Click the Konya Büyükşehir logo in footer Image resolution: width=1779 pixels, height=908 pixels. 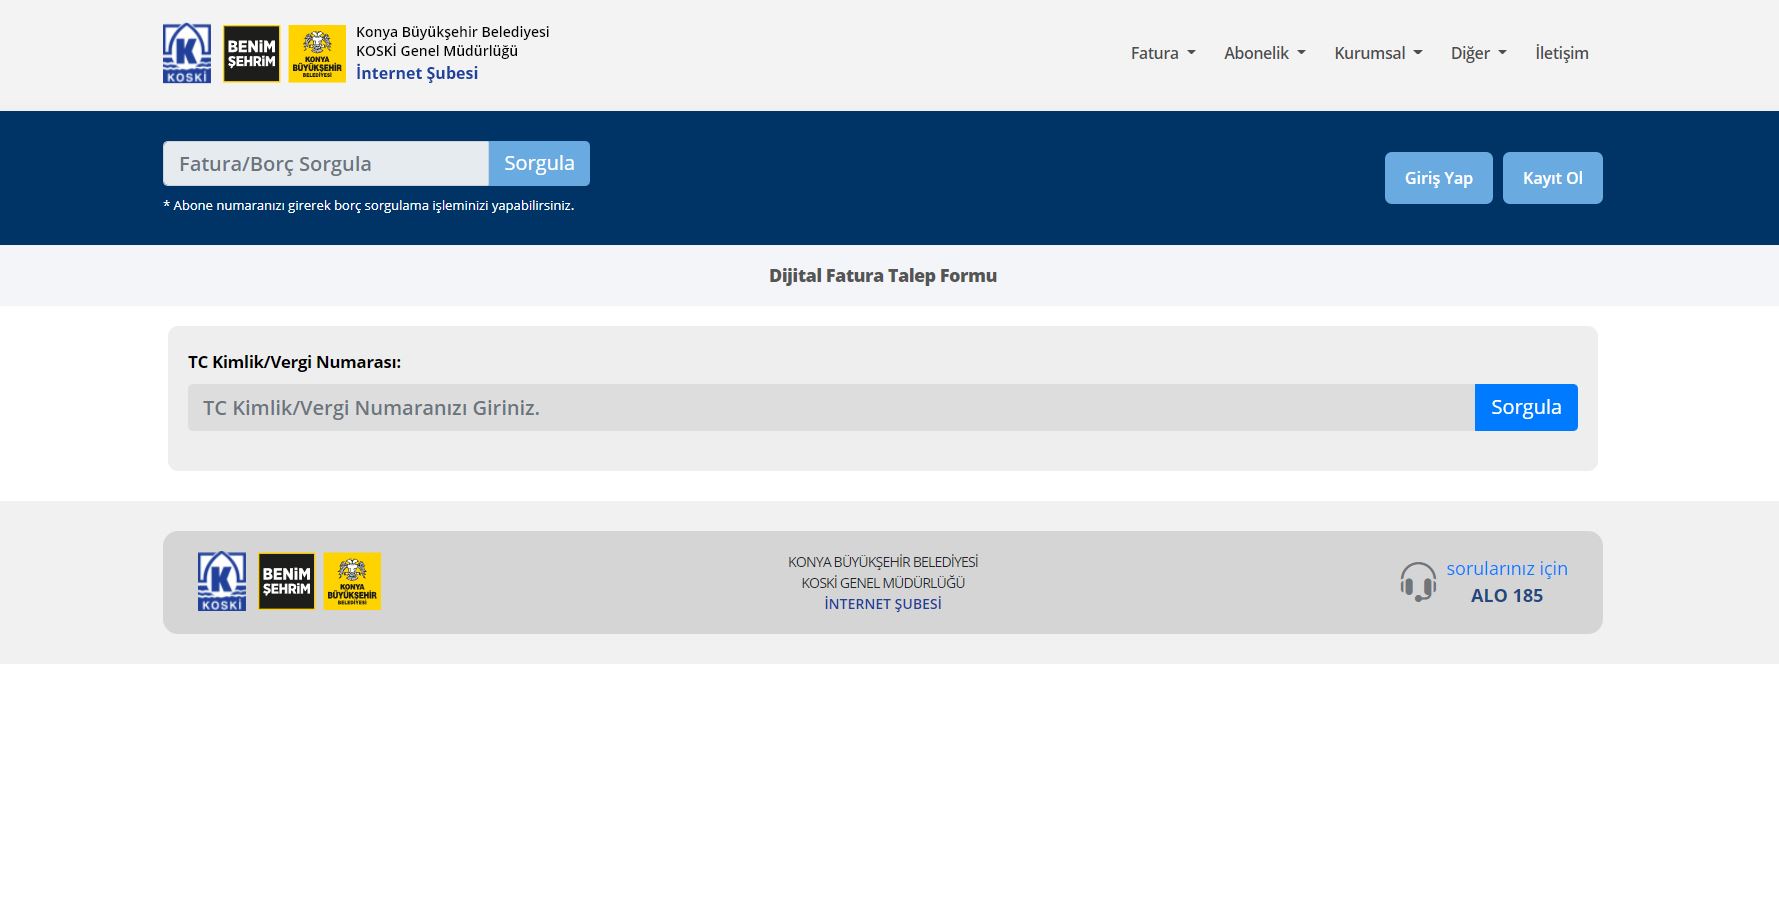(352, 581)
